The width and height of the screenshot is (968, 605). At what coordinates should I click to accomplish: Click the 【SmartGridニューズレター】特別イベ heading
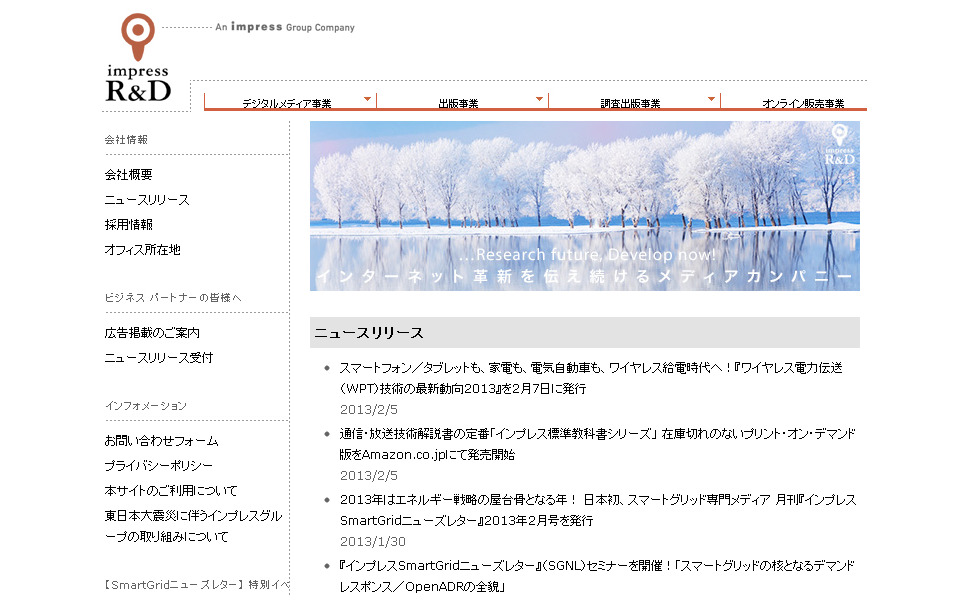click(x=196, y=585)
